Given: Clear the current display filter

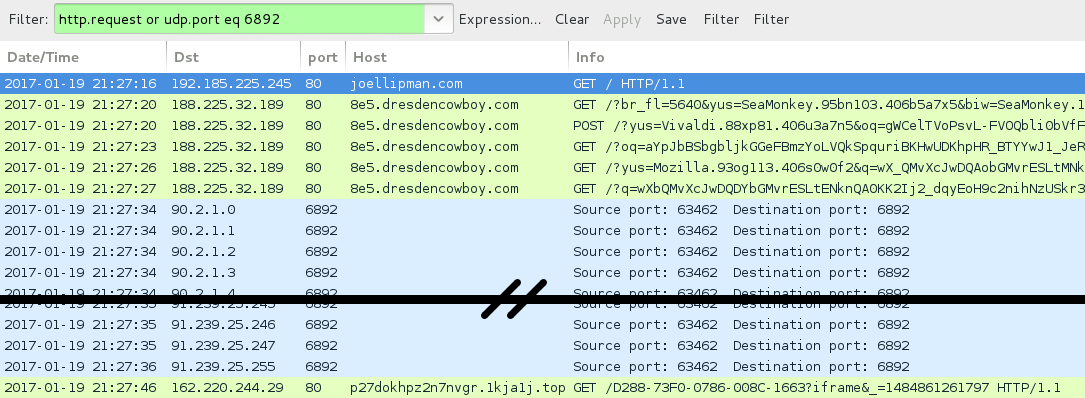Looking at the screenshot, I should point(572,19).
